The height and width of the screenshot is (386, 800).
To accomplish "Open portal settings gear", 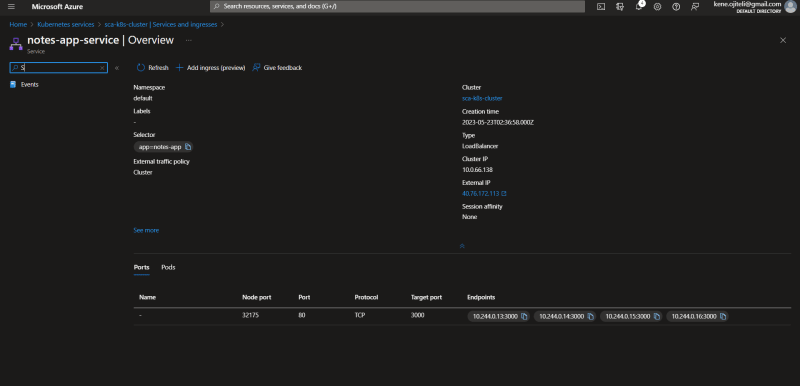I will point(658,7).
